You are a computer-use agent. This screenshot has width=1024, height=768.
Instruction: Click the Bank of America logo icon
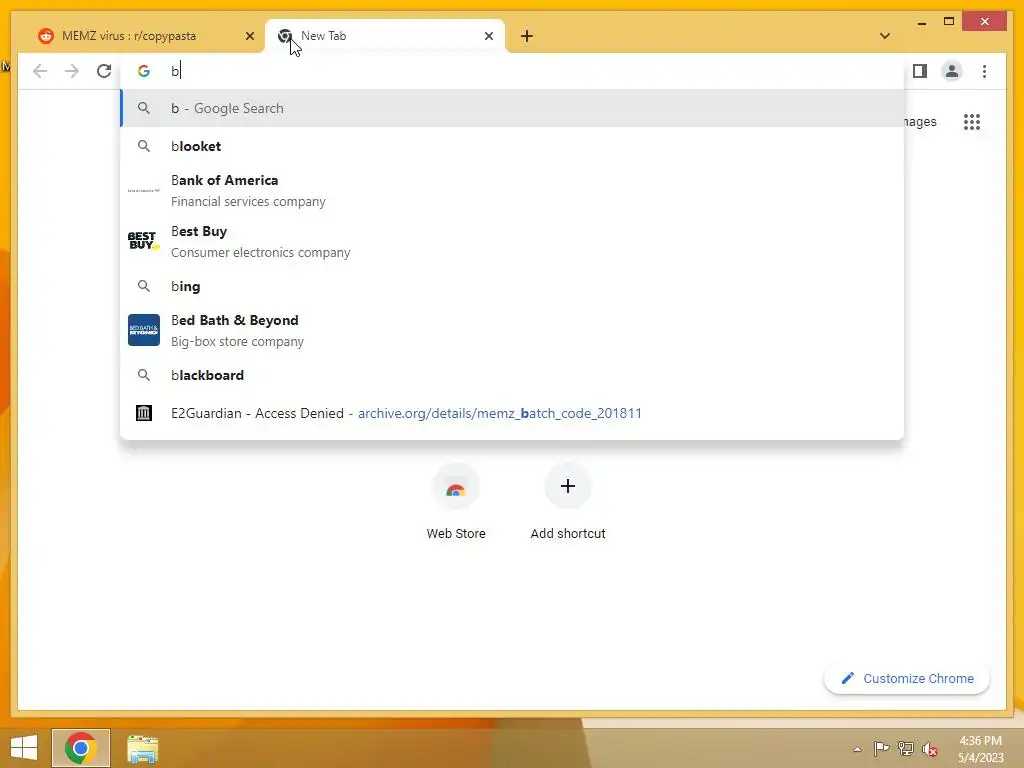(144, 190)
